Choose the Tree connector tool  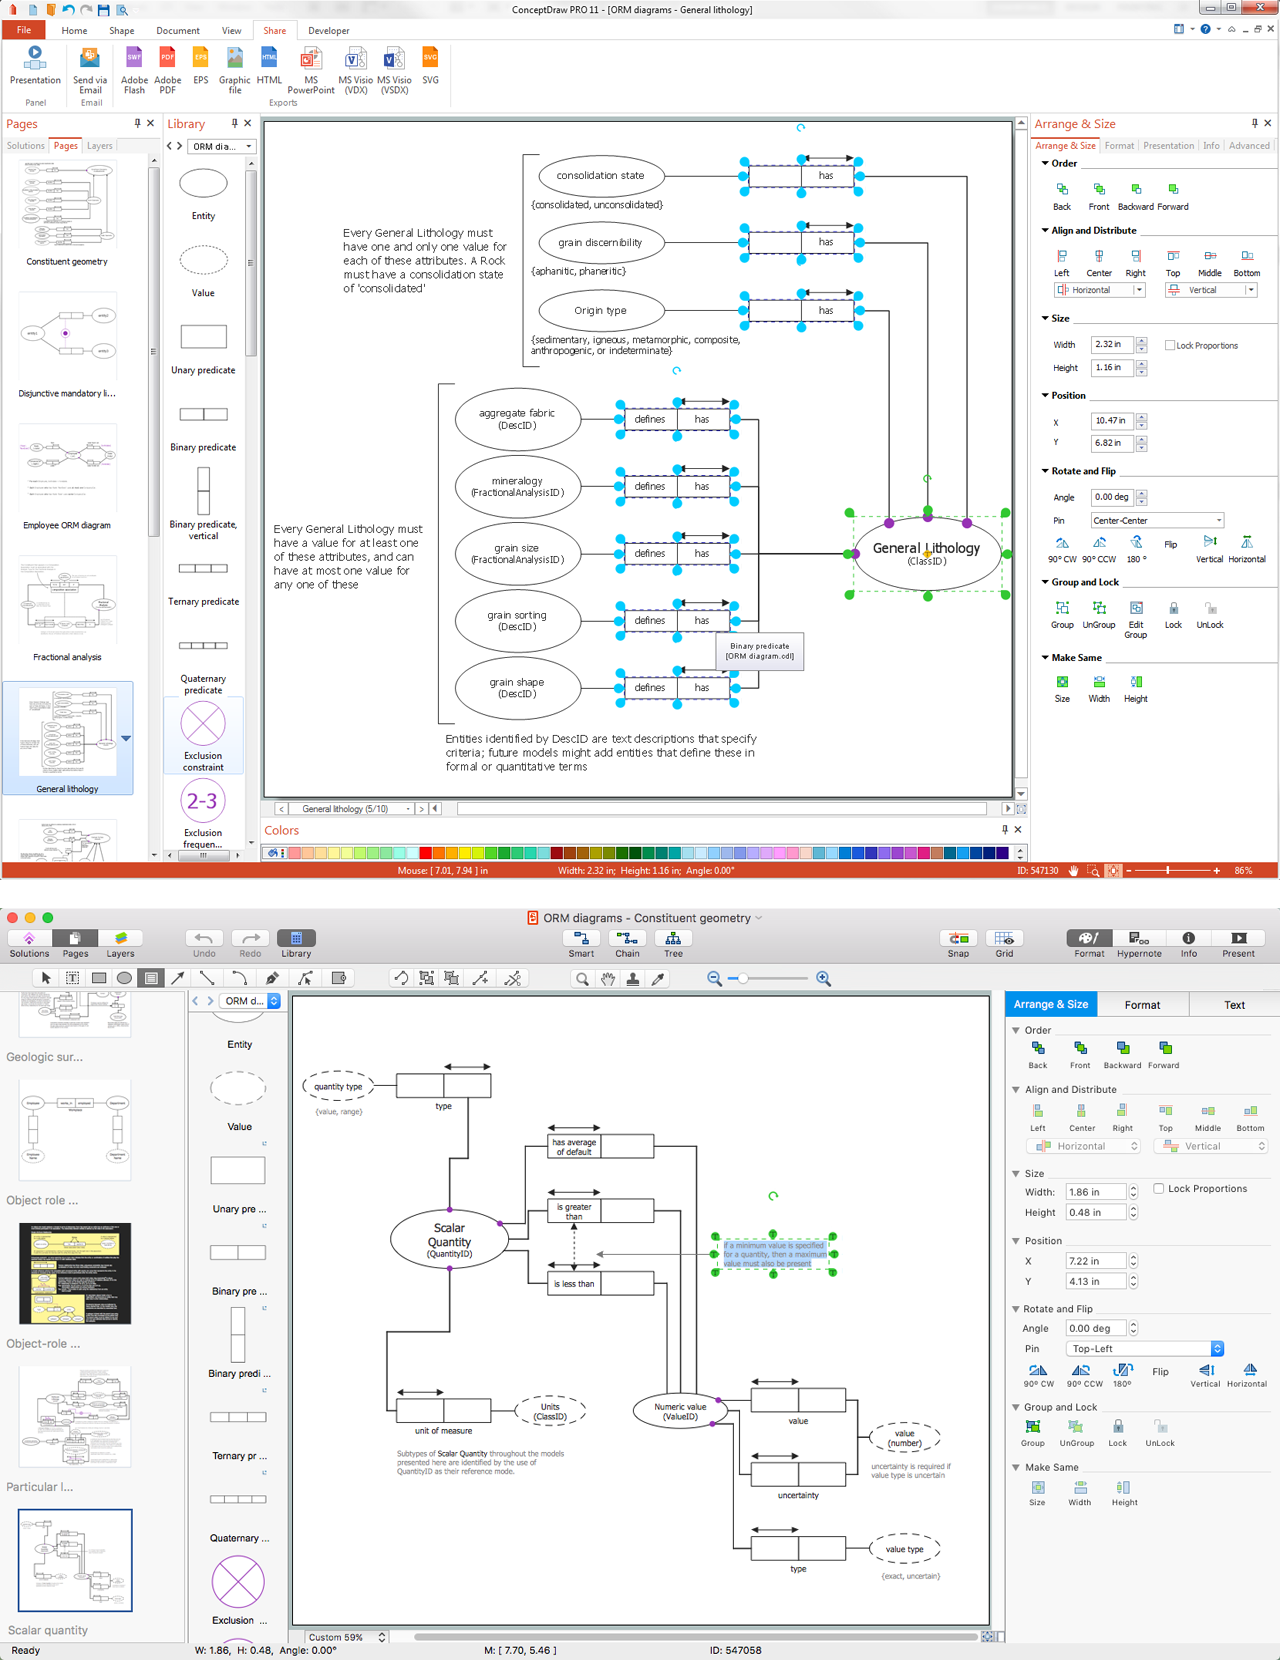point(673,943)
